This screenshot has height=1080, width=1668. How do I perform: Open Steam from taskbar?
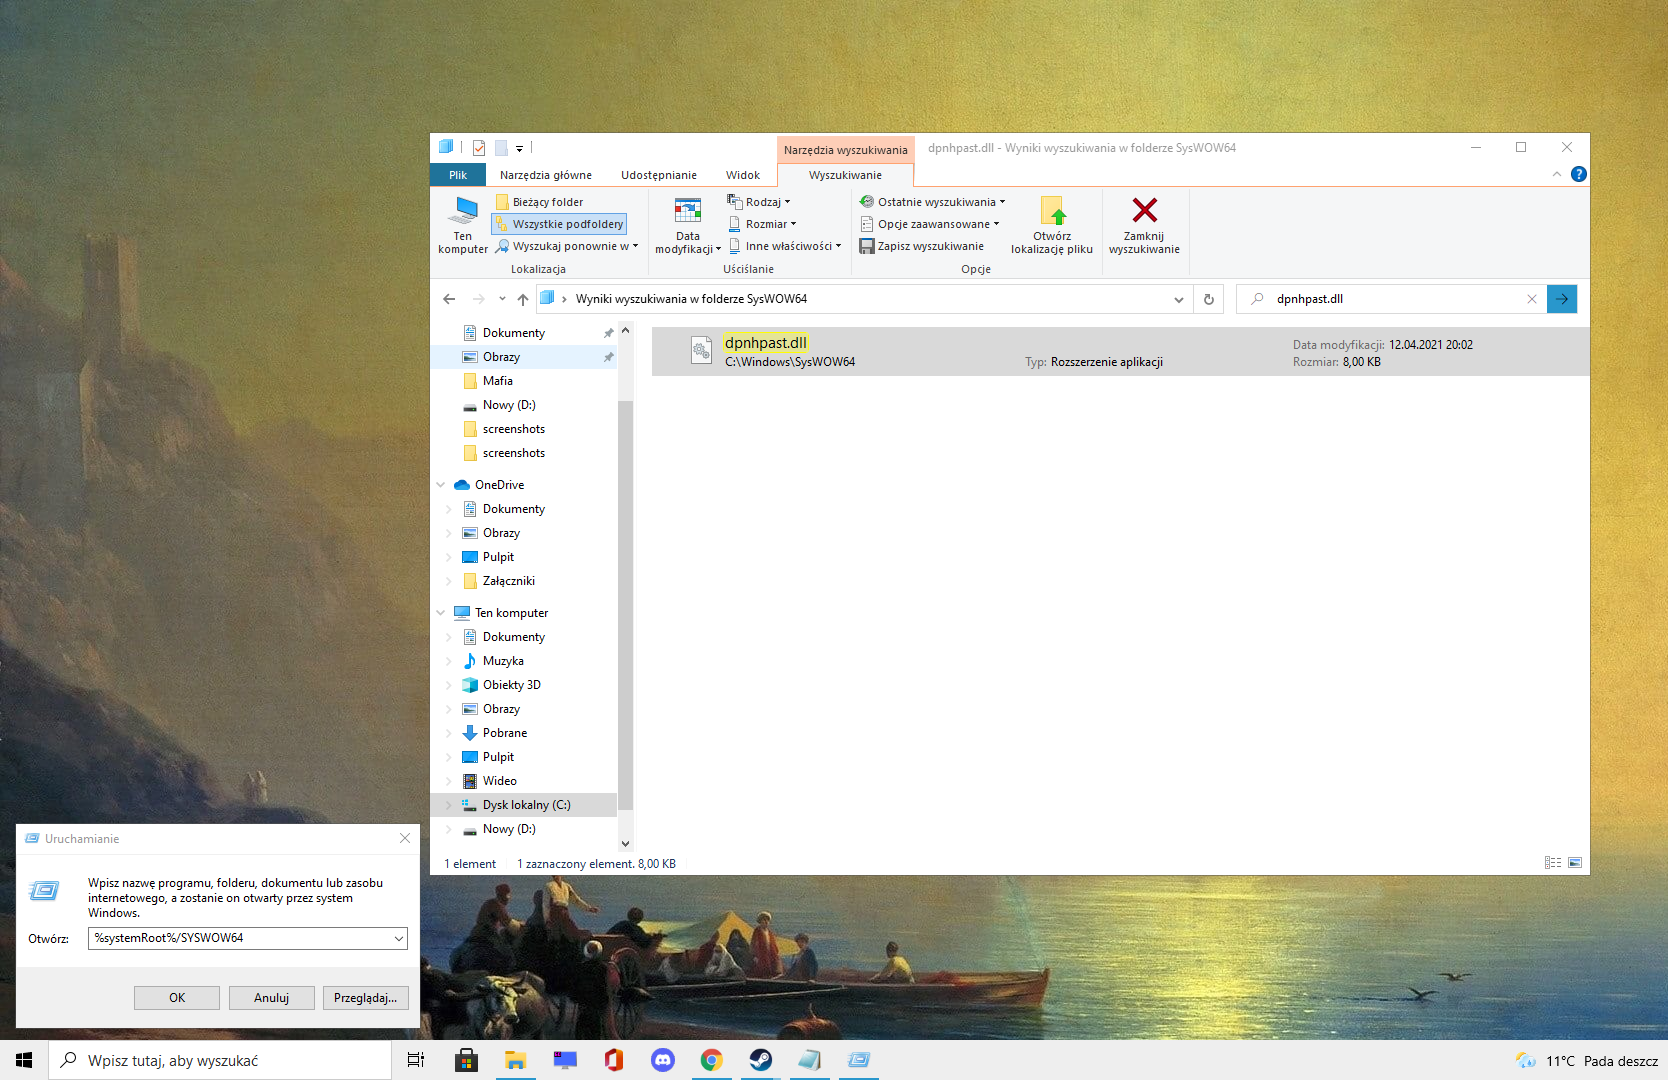pyautogui.click(x=761, y=1060)
